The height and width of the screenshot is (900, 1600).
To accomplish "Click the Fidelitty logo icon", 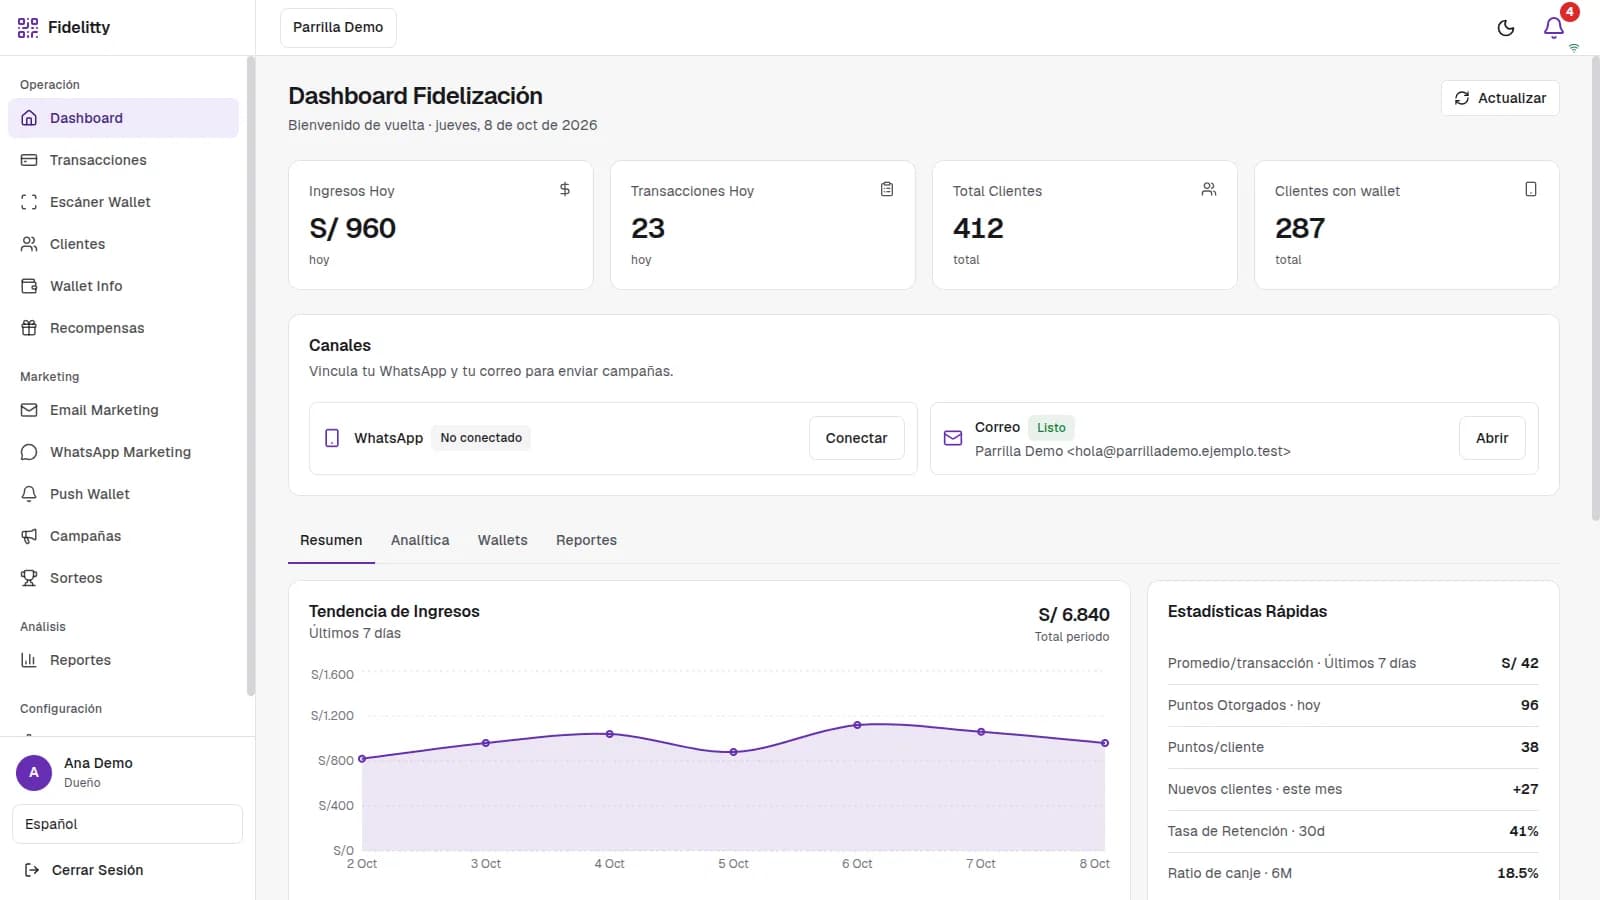I will (28, 28).
